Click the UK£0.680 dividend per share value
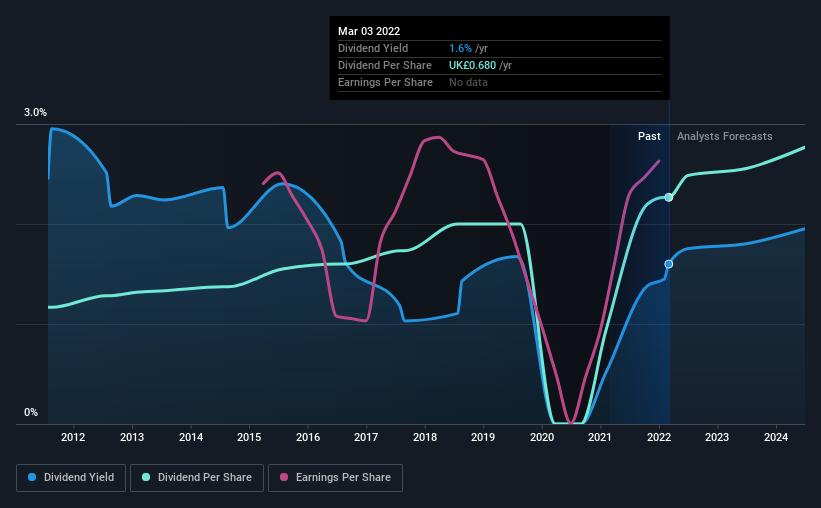821x508 pixels. tap(472, 65)
